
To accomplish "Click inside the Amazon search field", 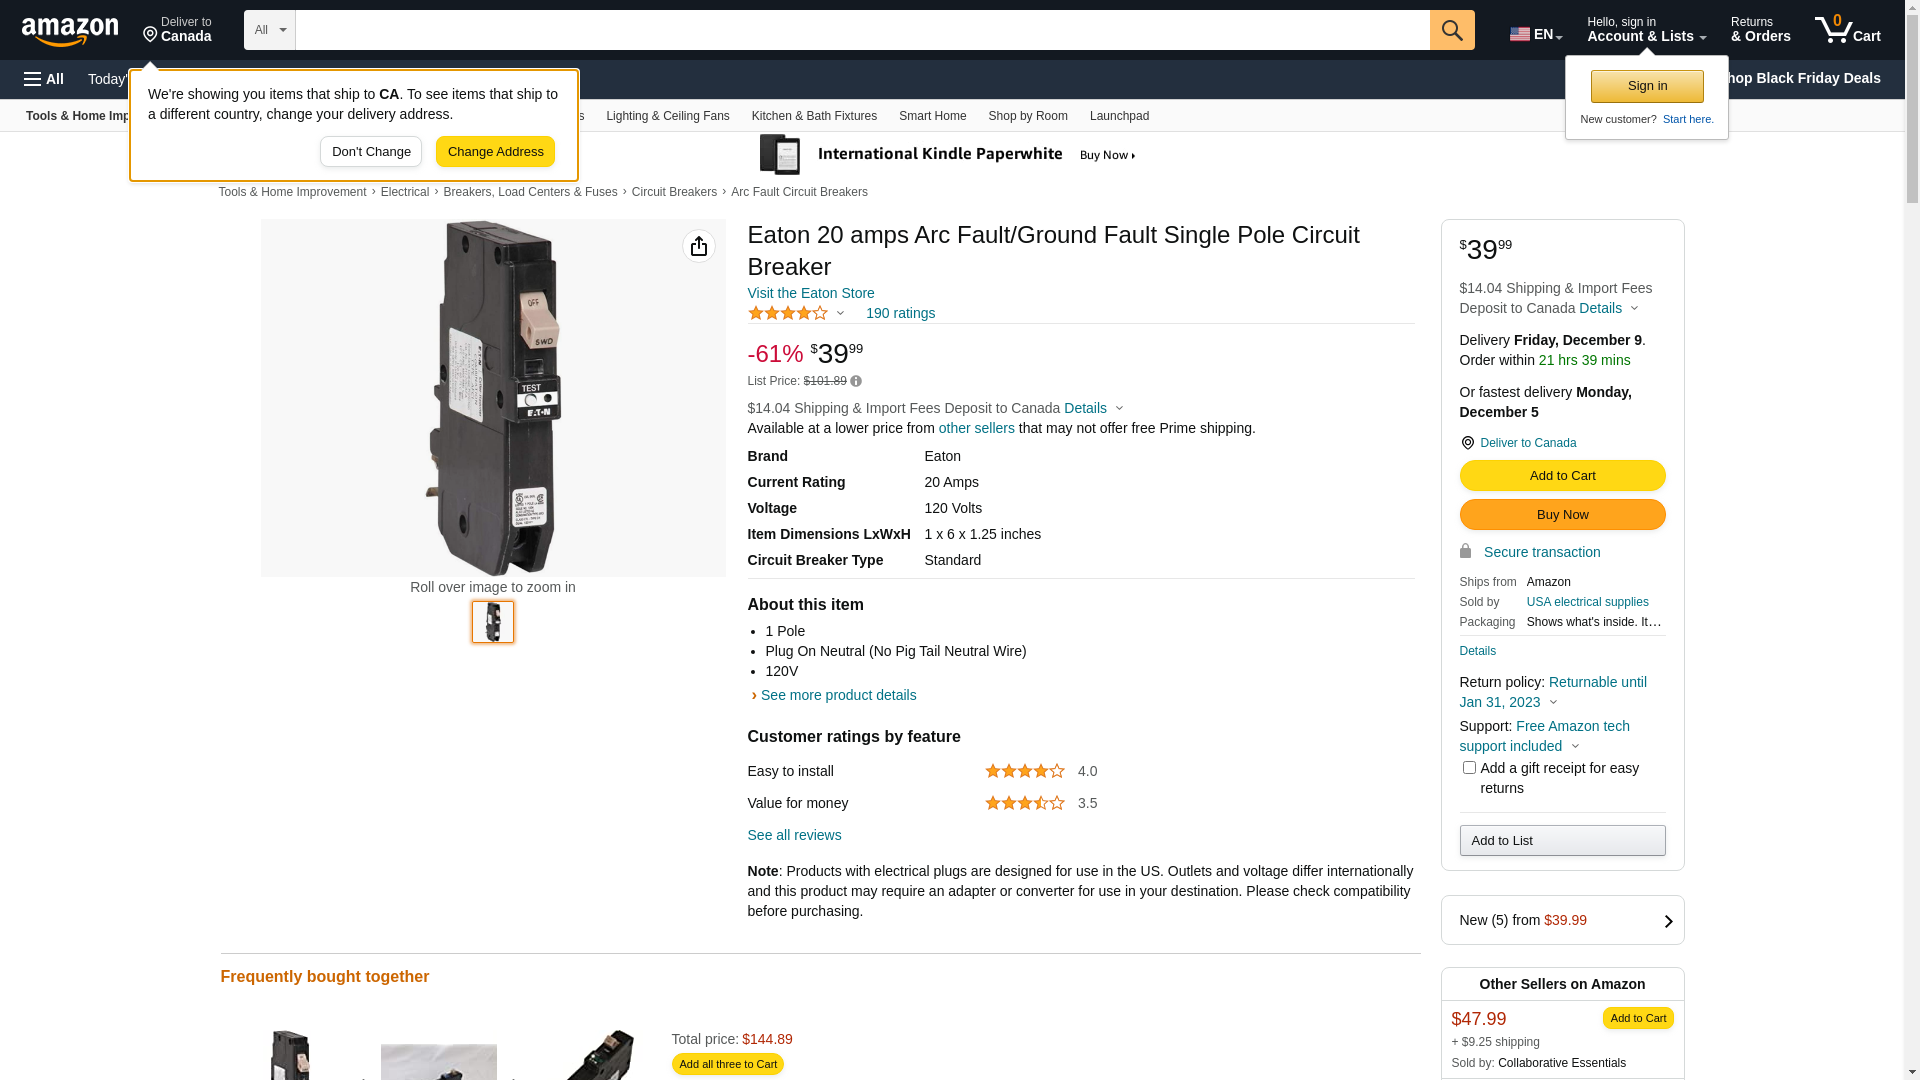I will 862,30.
